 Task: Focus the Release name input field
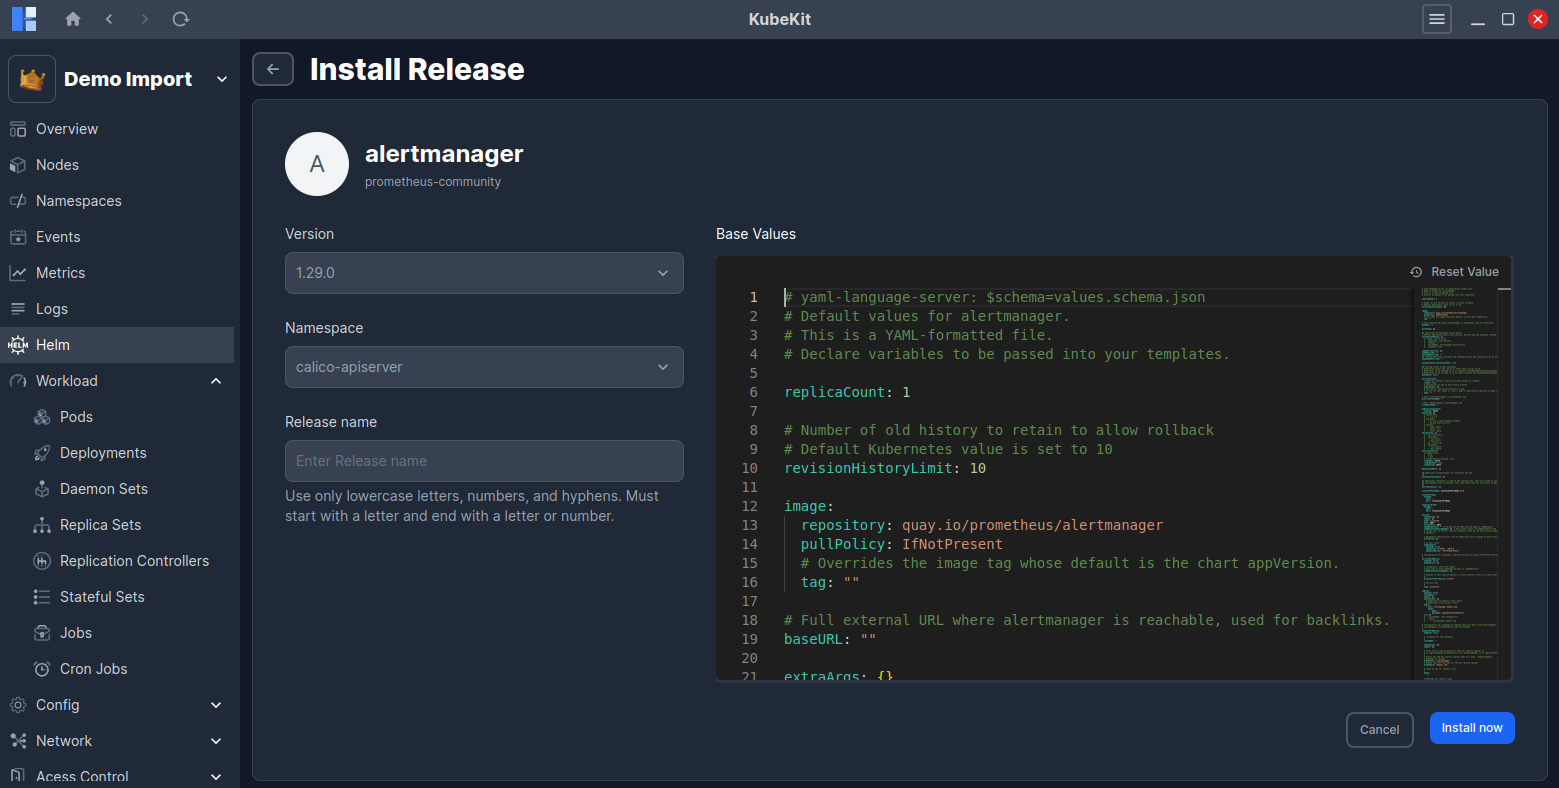(x=484, y=461)
